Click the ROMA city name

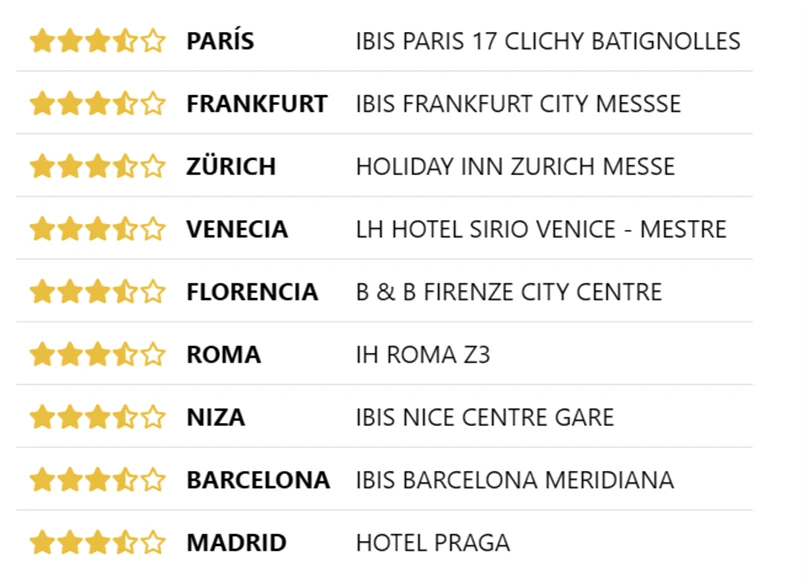(x=223, y=354)
